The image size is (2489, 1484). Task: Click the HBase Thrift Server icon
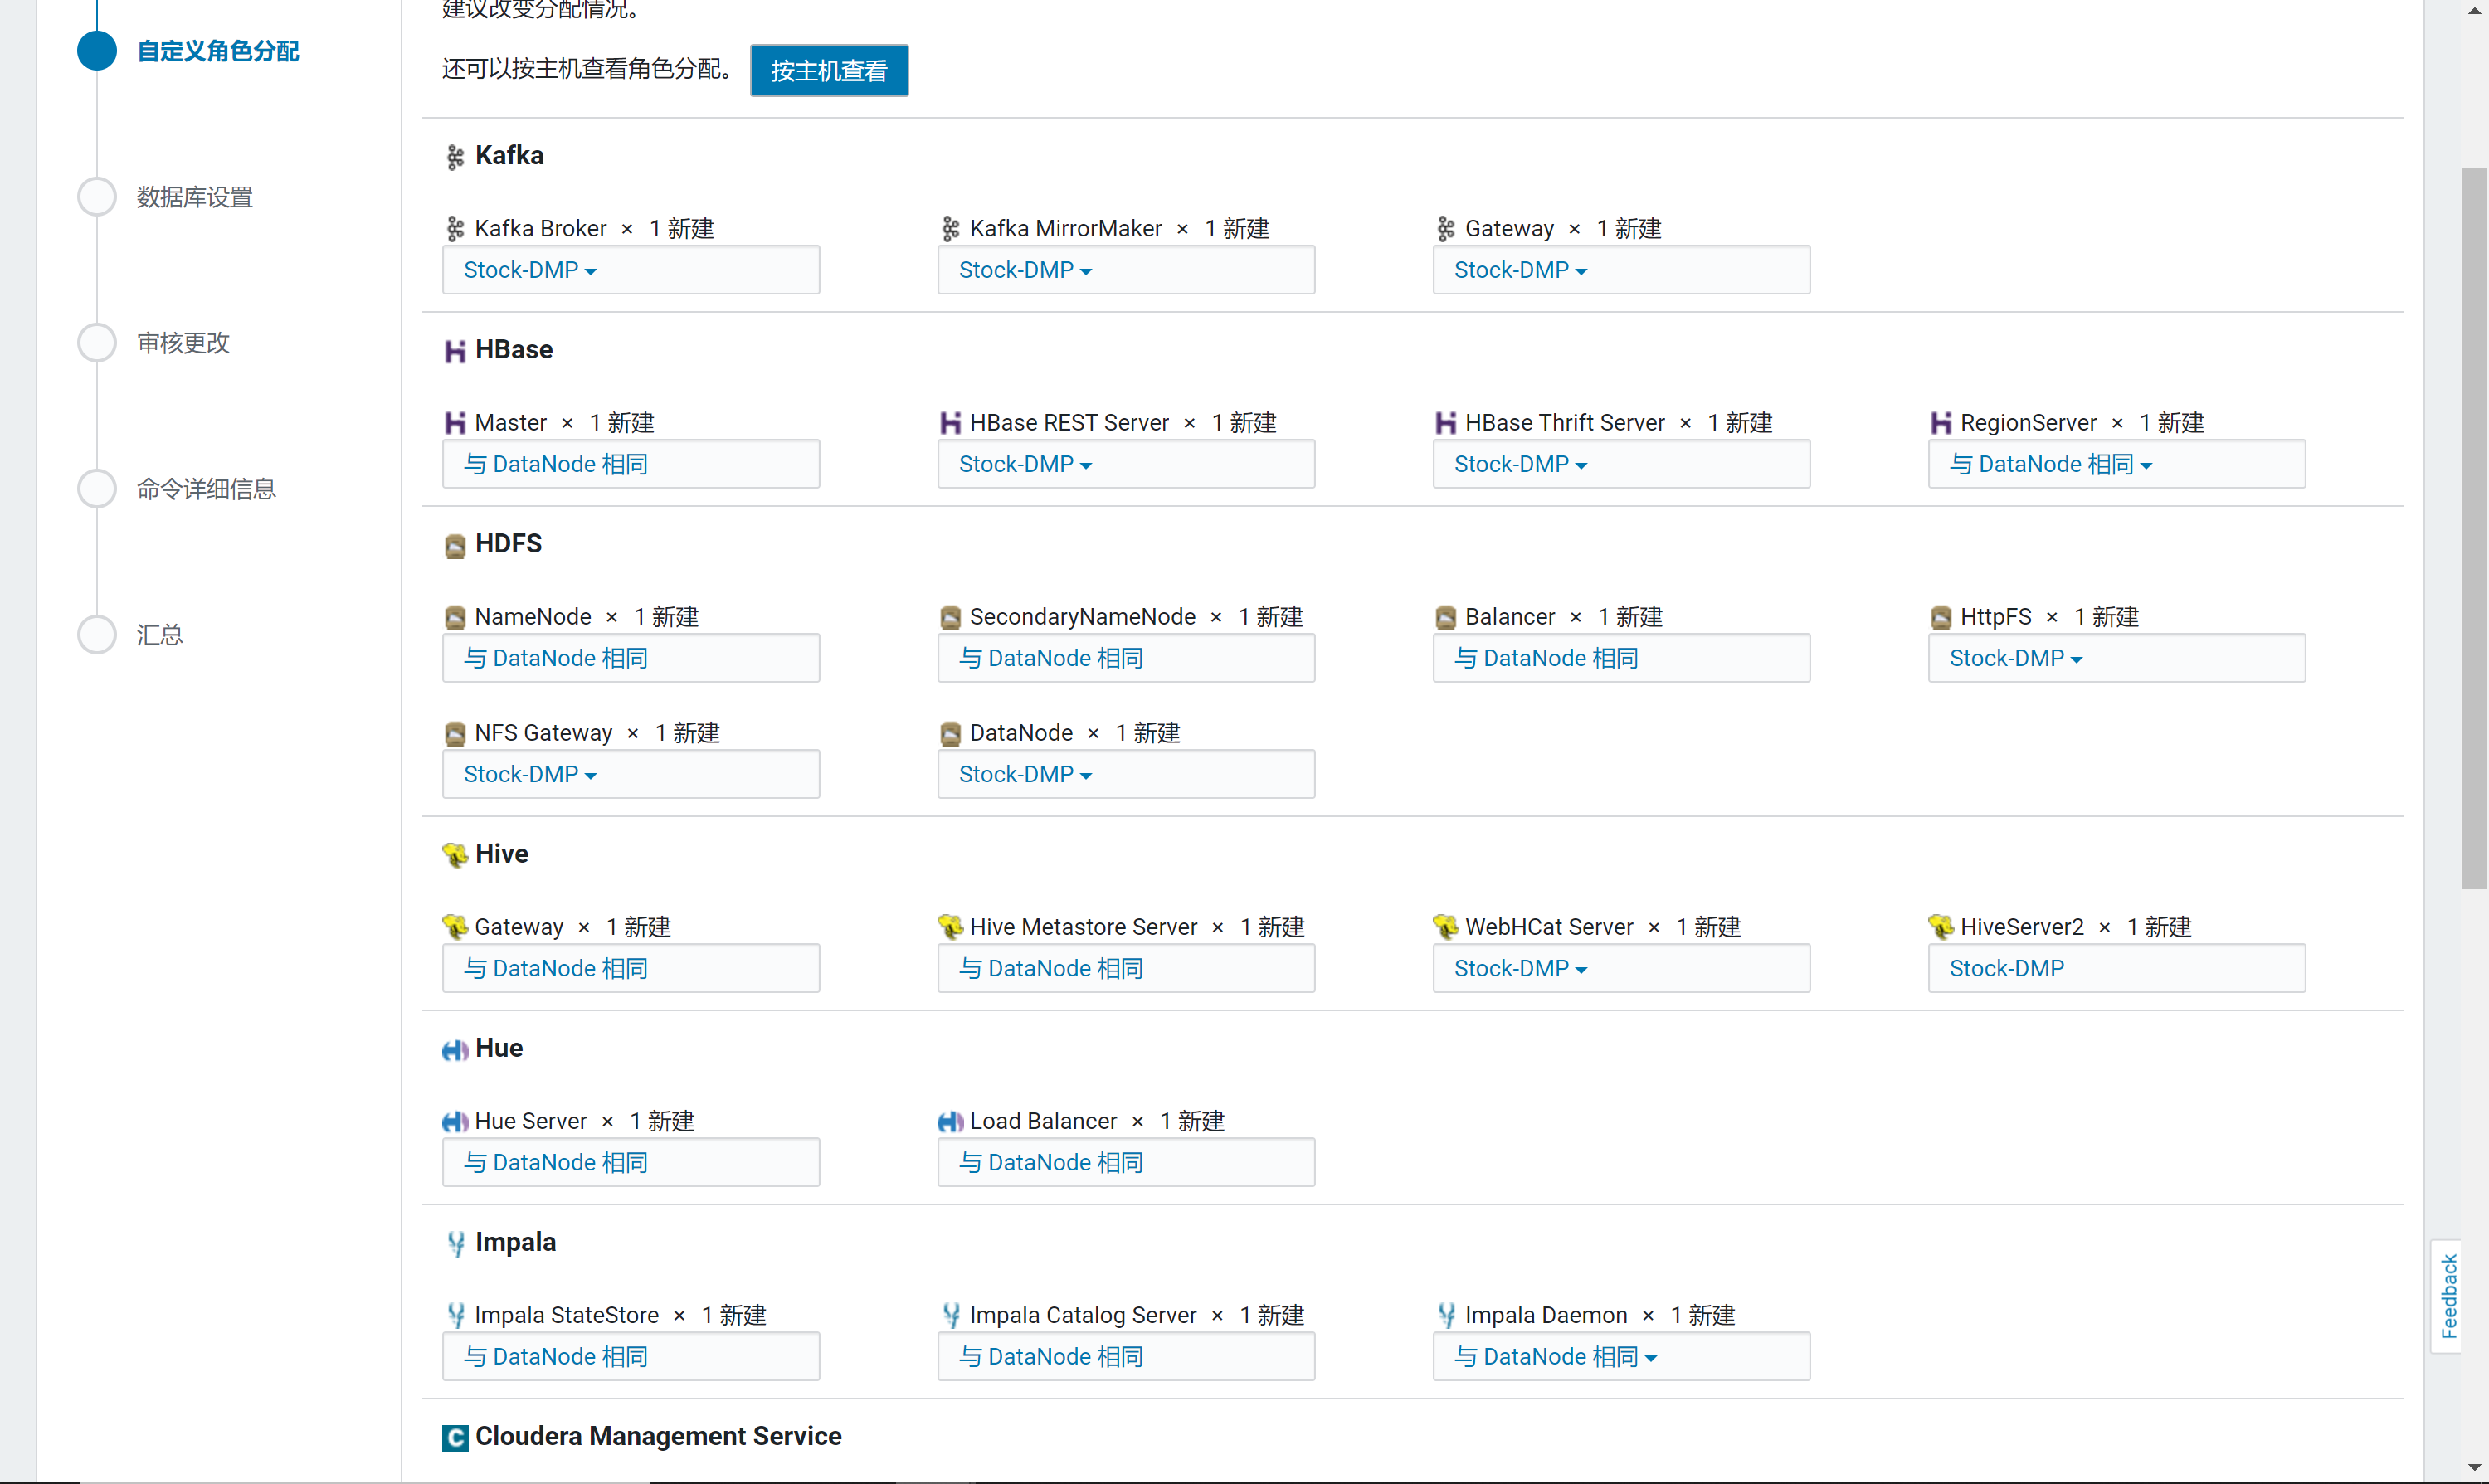(x=1446, y=423)
